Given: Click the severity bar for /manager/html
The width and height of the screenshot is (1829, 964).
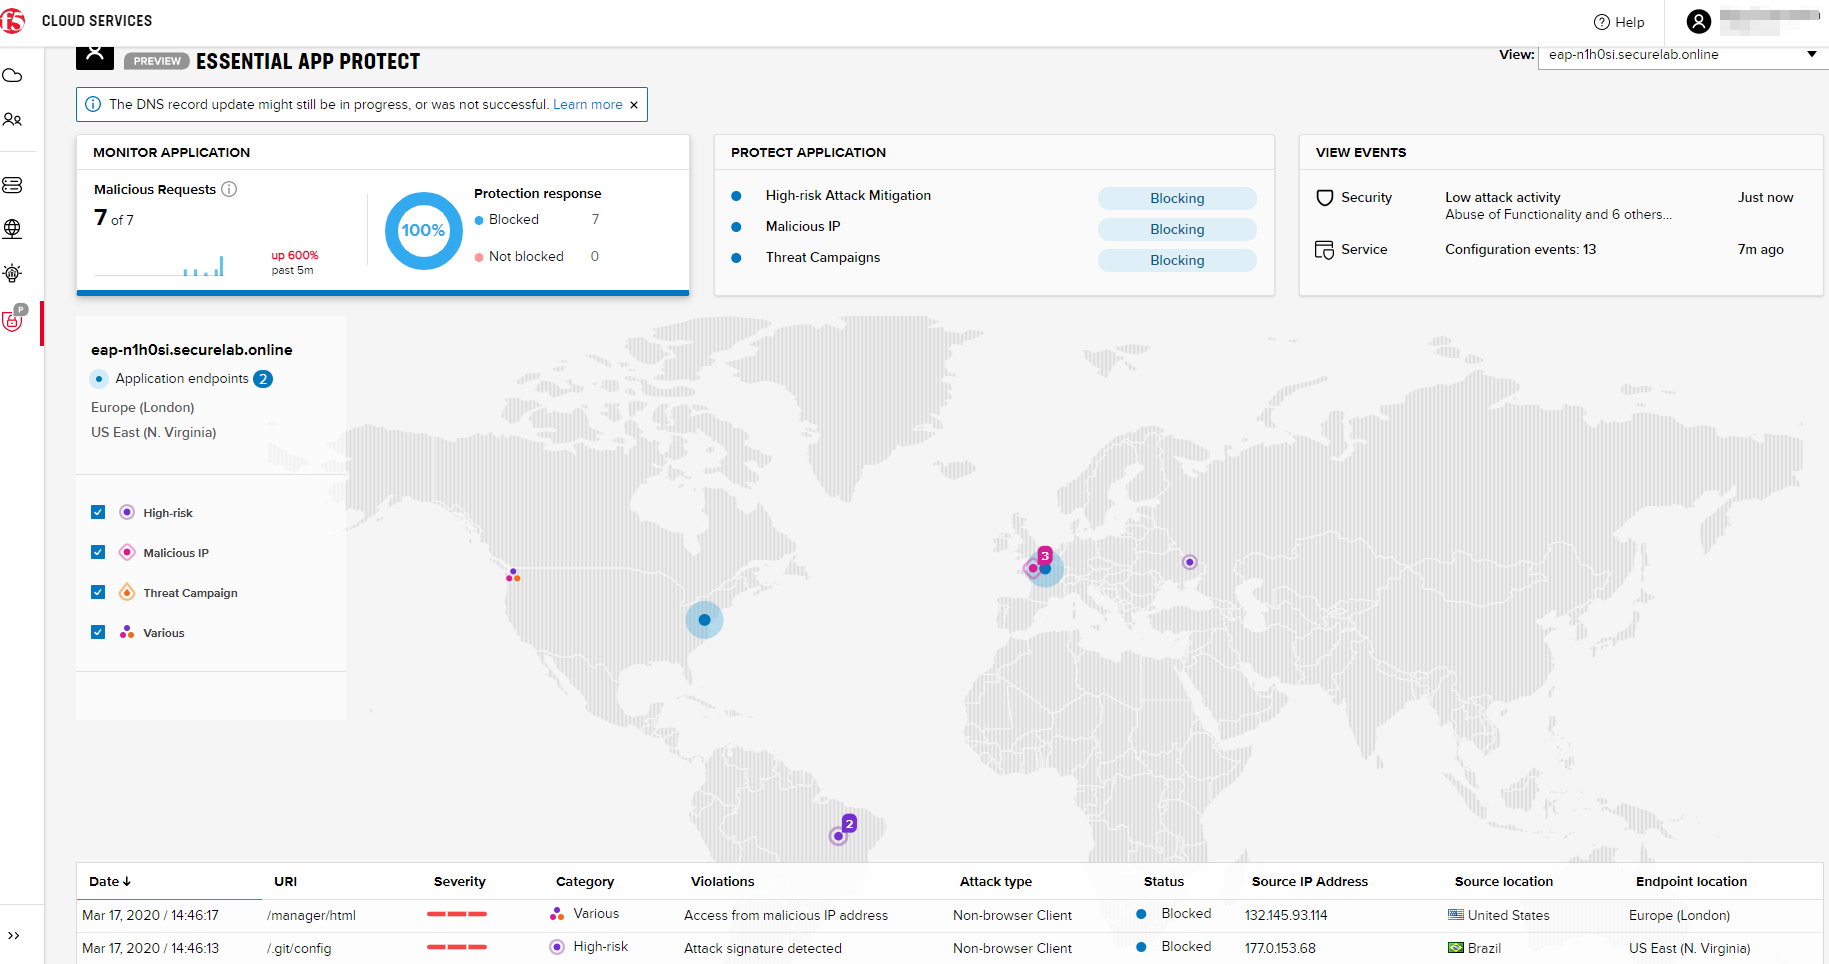Looking at the screenshot, I should (x=457, y=914).
